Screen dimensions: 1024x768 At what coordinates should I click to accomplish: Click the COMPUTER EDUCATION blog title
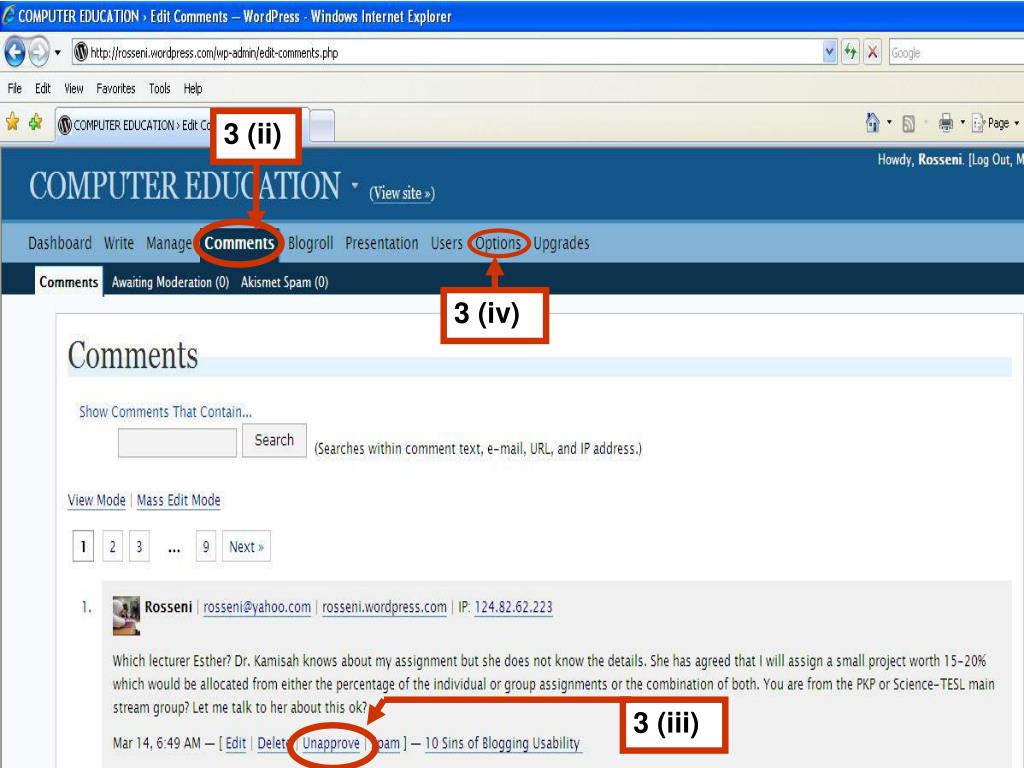(185, 186)
